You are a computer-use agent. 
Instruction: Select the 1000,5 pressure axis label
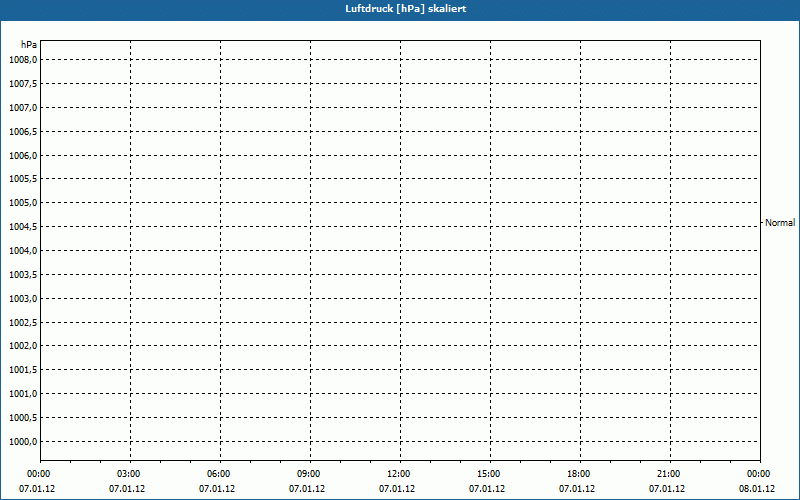click(23, 417)
